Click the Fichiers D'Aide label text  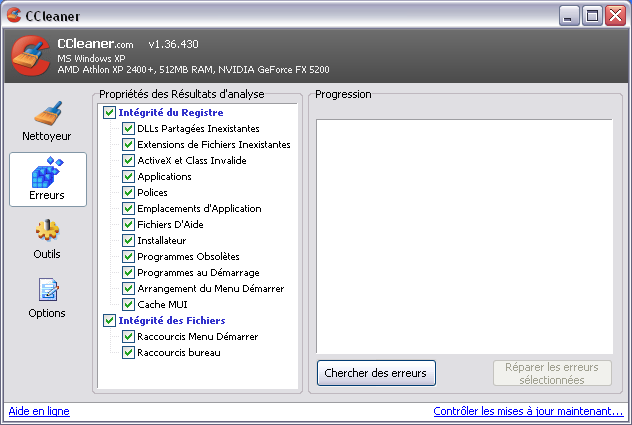[x=170, y=225]
